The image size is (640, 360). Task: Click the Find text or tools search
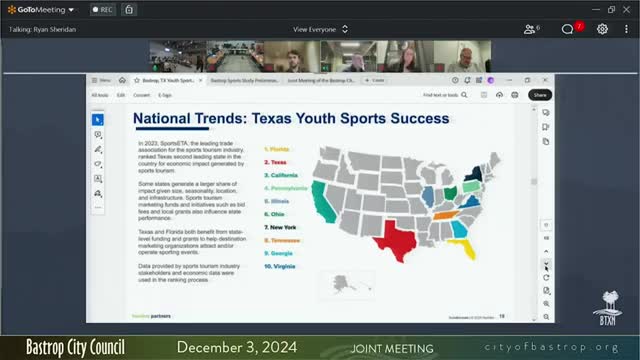pos(445,95)
